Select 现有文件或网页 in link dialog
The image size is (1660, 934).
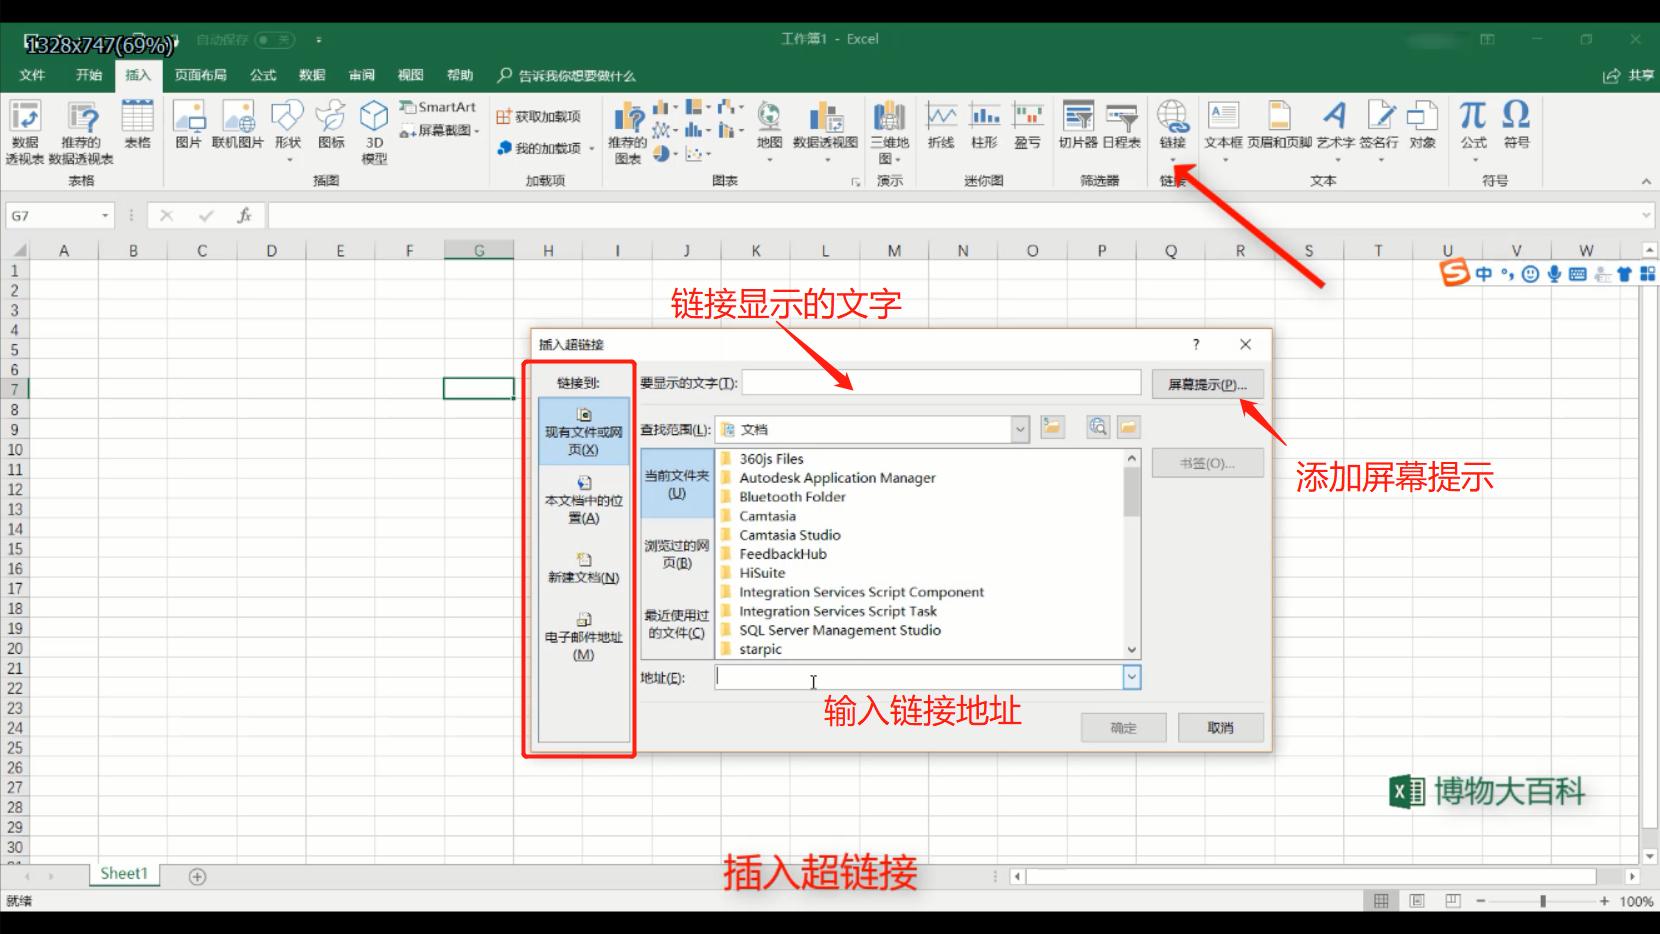[x=583, y=432]
